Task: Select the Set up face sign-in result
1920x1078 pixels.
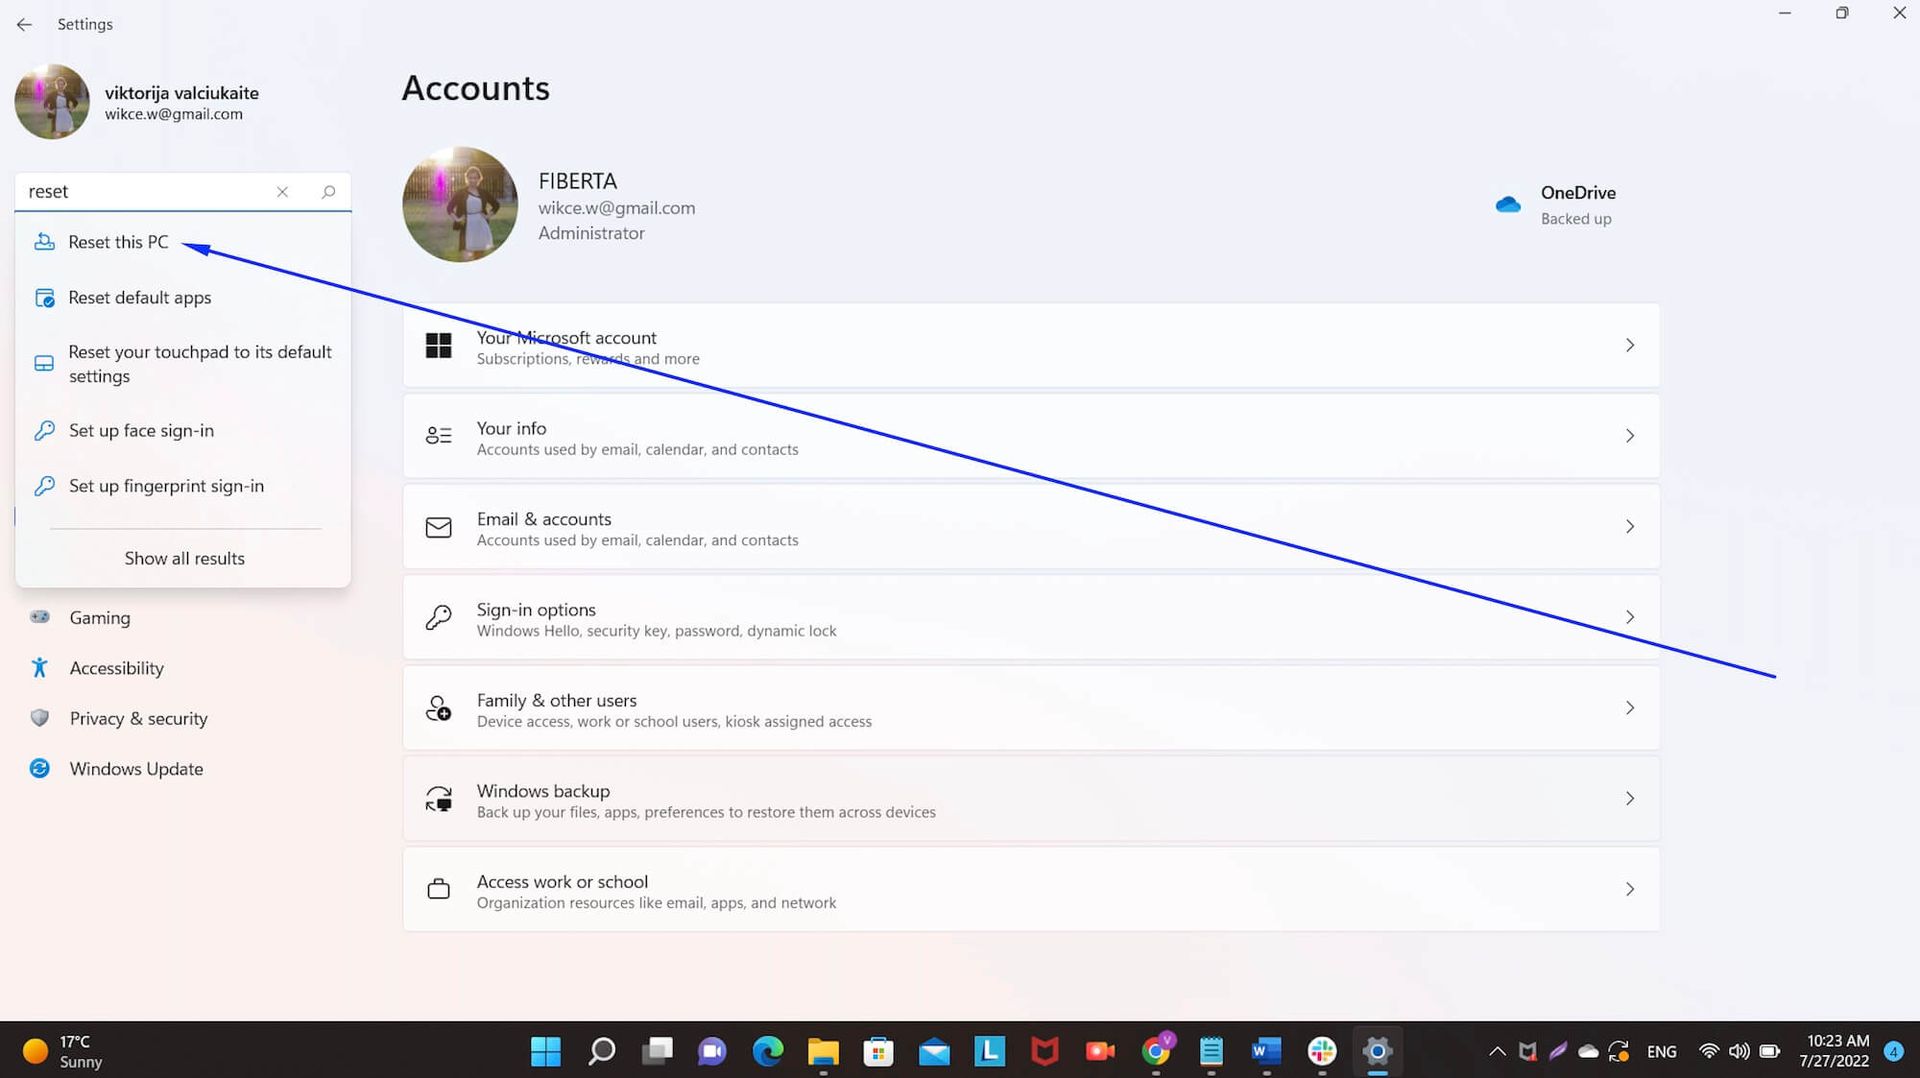Action: (x=183, y=430)
